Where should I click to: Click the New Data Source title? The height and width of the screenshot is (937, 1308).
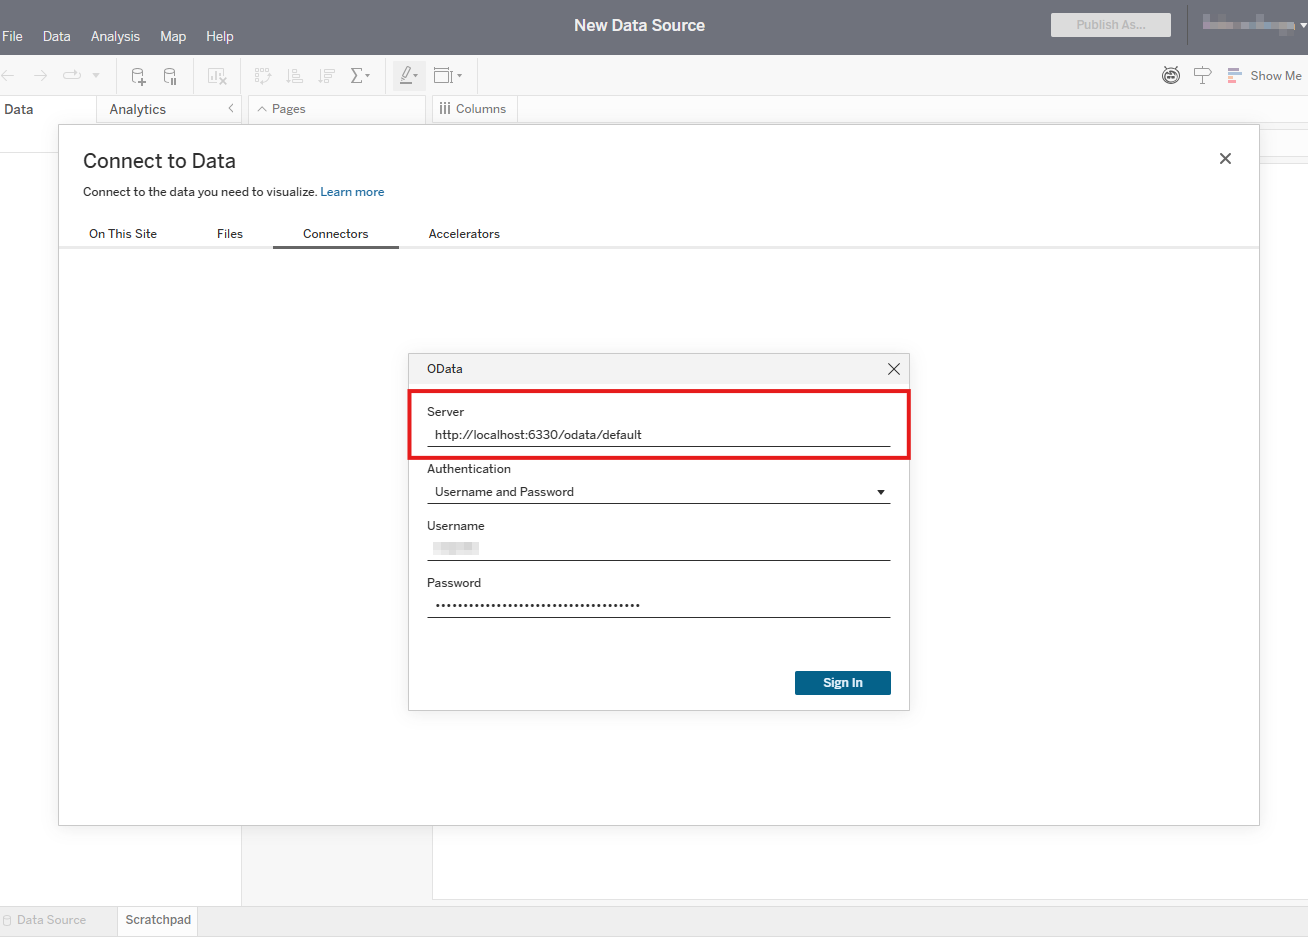640,25
